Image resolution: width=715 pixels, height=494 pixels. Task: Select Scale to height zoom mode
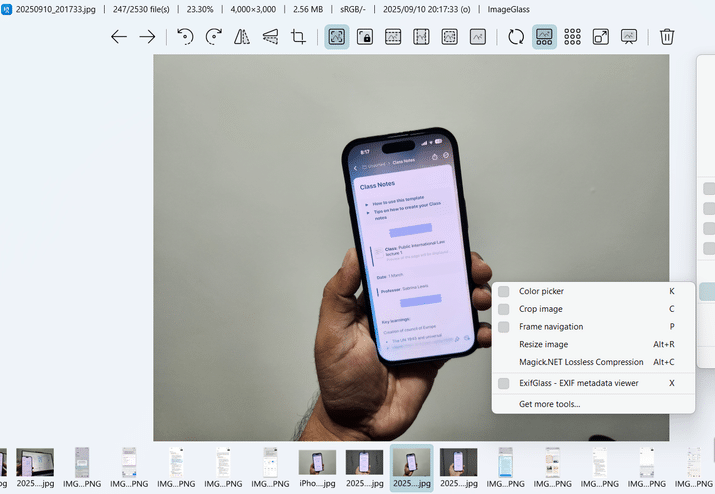pos(421,37)
